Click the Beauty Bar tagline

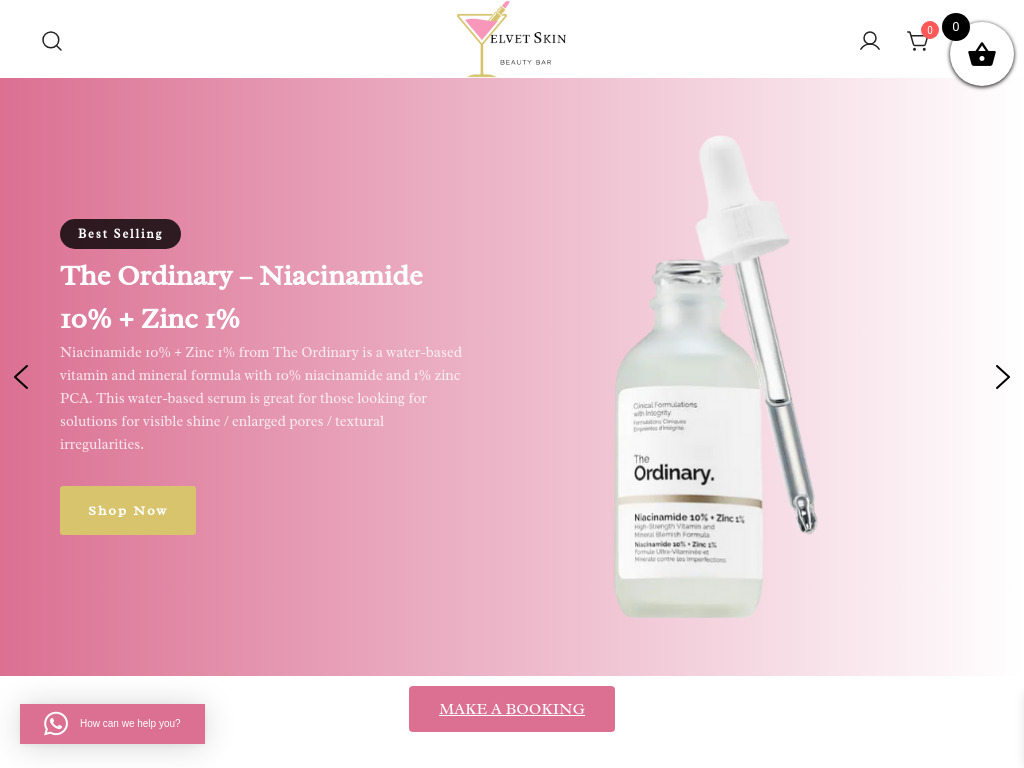[x=526, y=62]
